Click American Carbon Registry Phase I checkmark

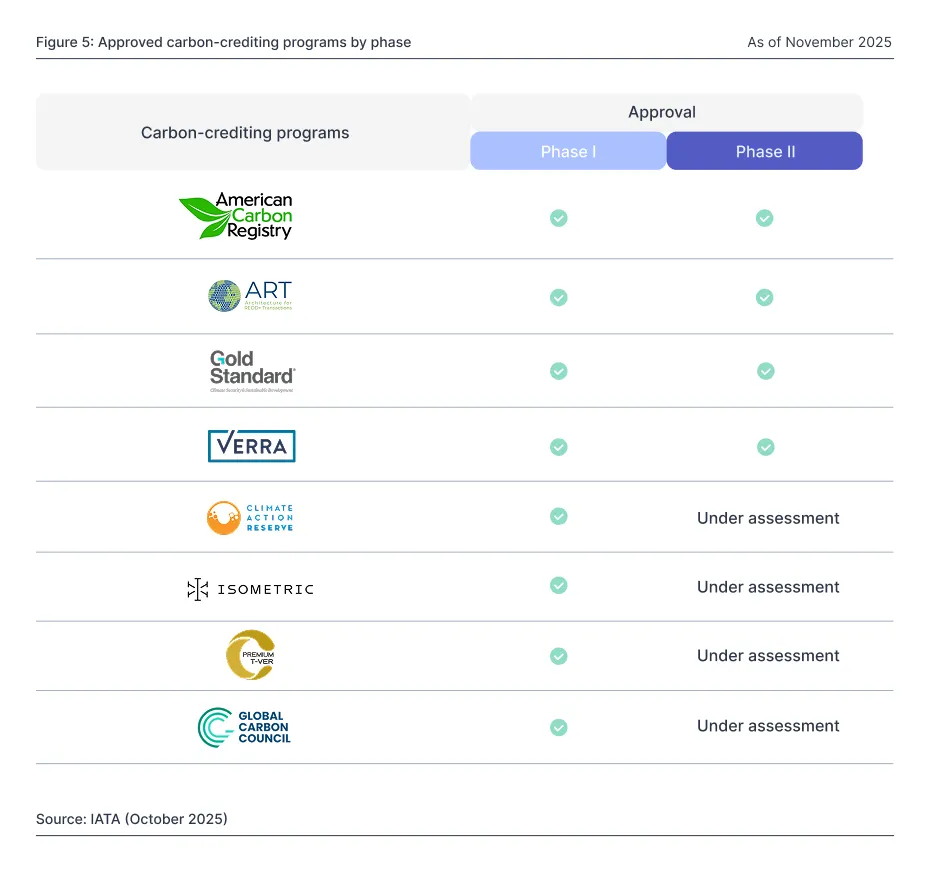click(x=558, y=218)
